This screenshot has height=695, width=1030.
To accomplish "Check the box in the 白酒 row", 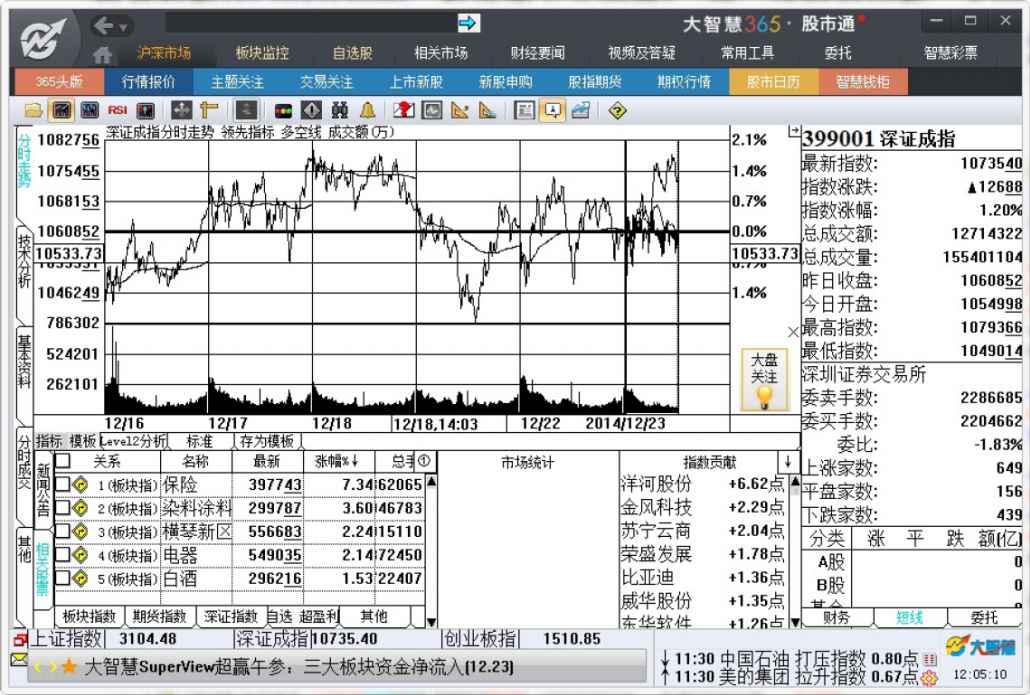I will 63,579.
